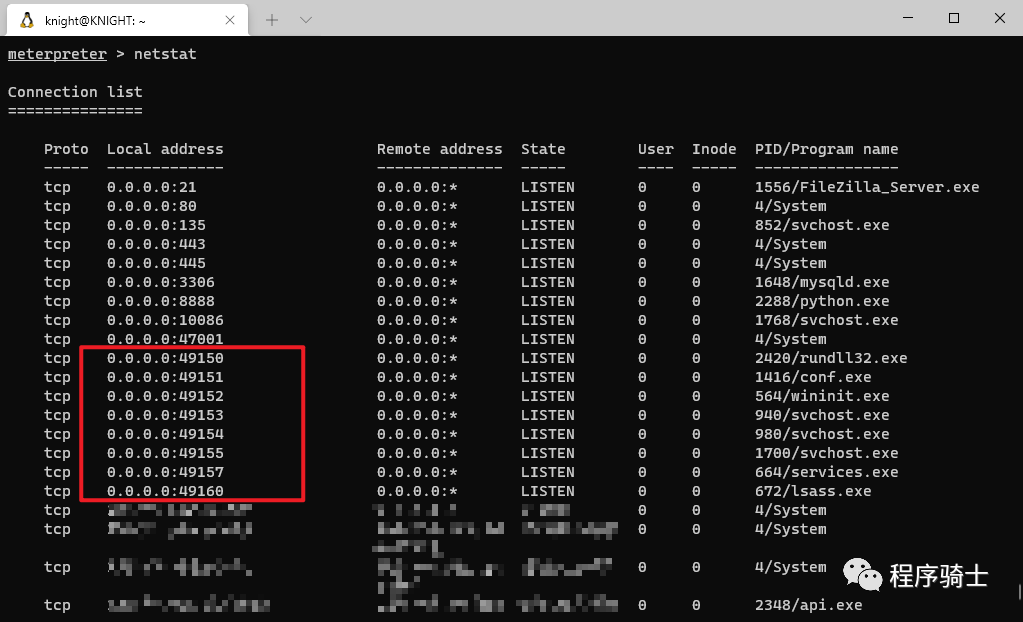Click local address 0.0.0.0:49153
This screenshot has height=622, width=1023.
(165, 414)
